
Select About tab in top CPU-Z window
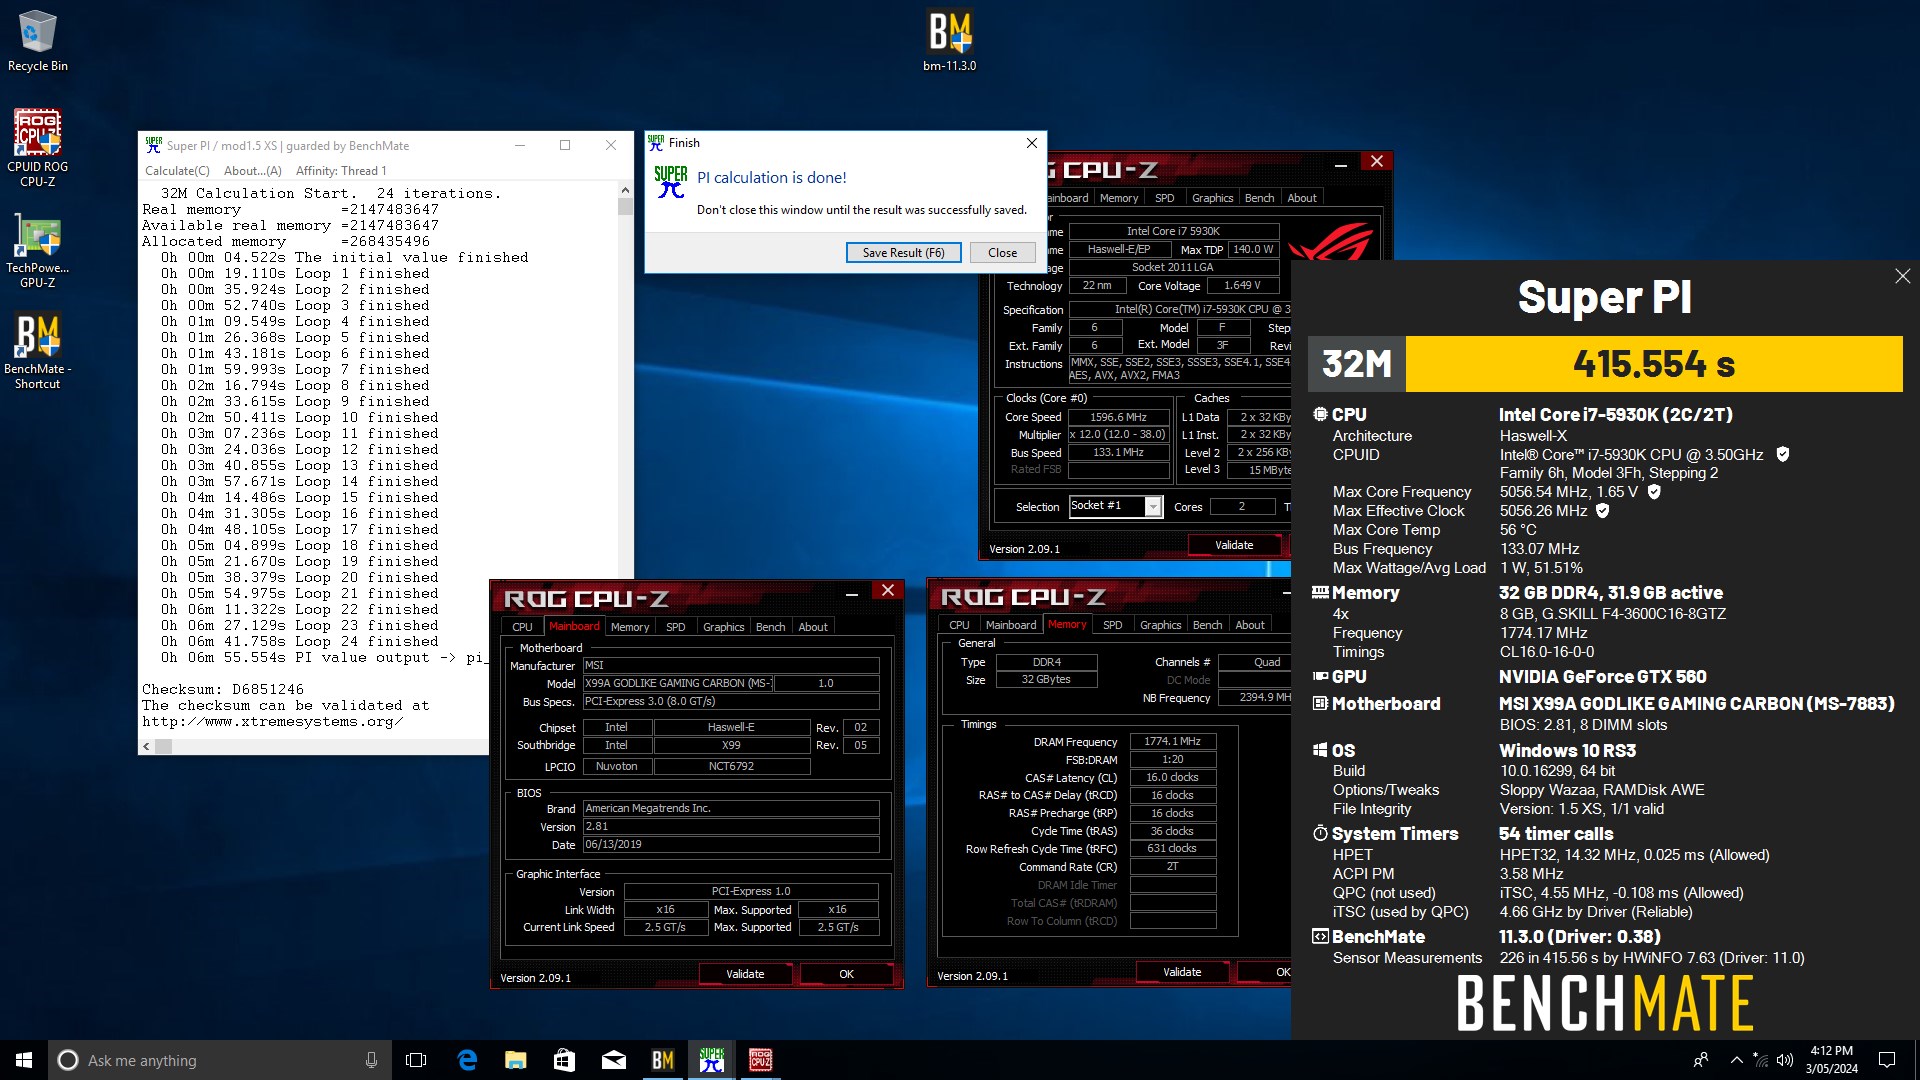point(1302,198)
